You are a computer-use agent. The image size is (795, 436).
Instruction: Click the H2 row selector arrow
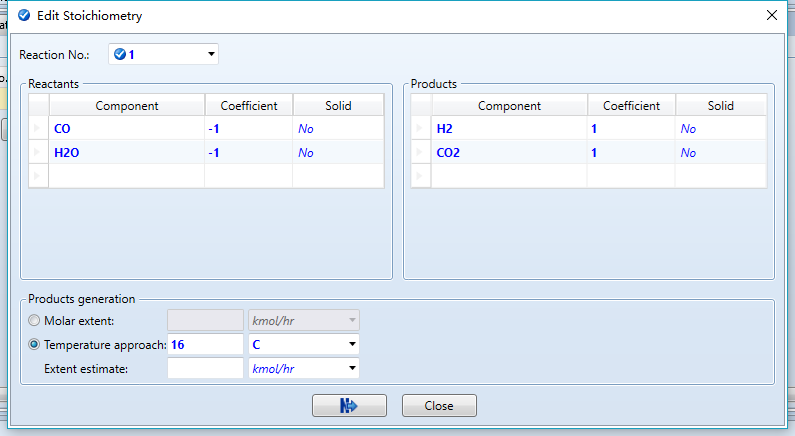421,129
